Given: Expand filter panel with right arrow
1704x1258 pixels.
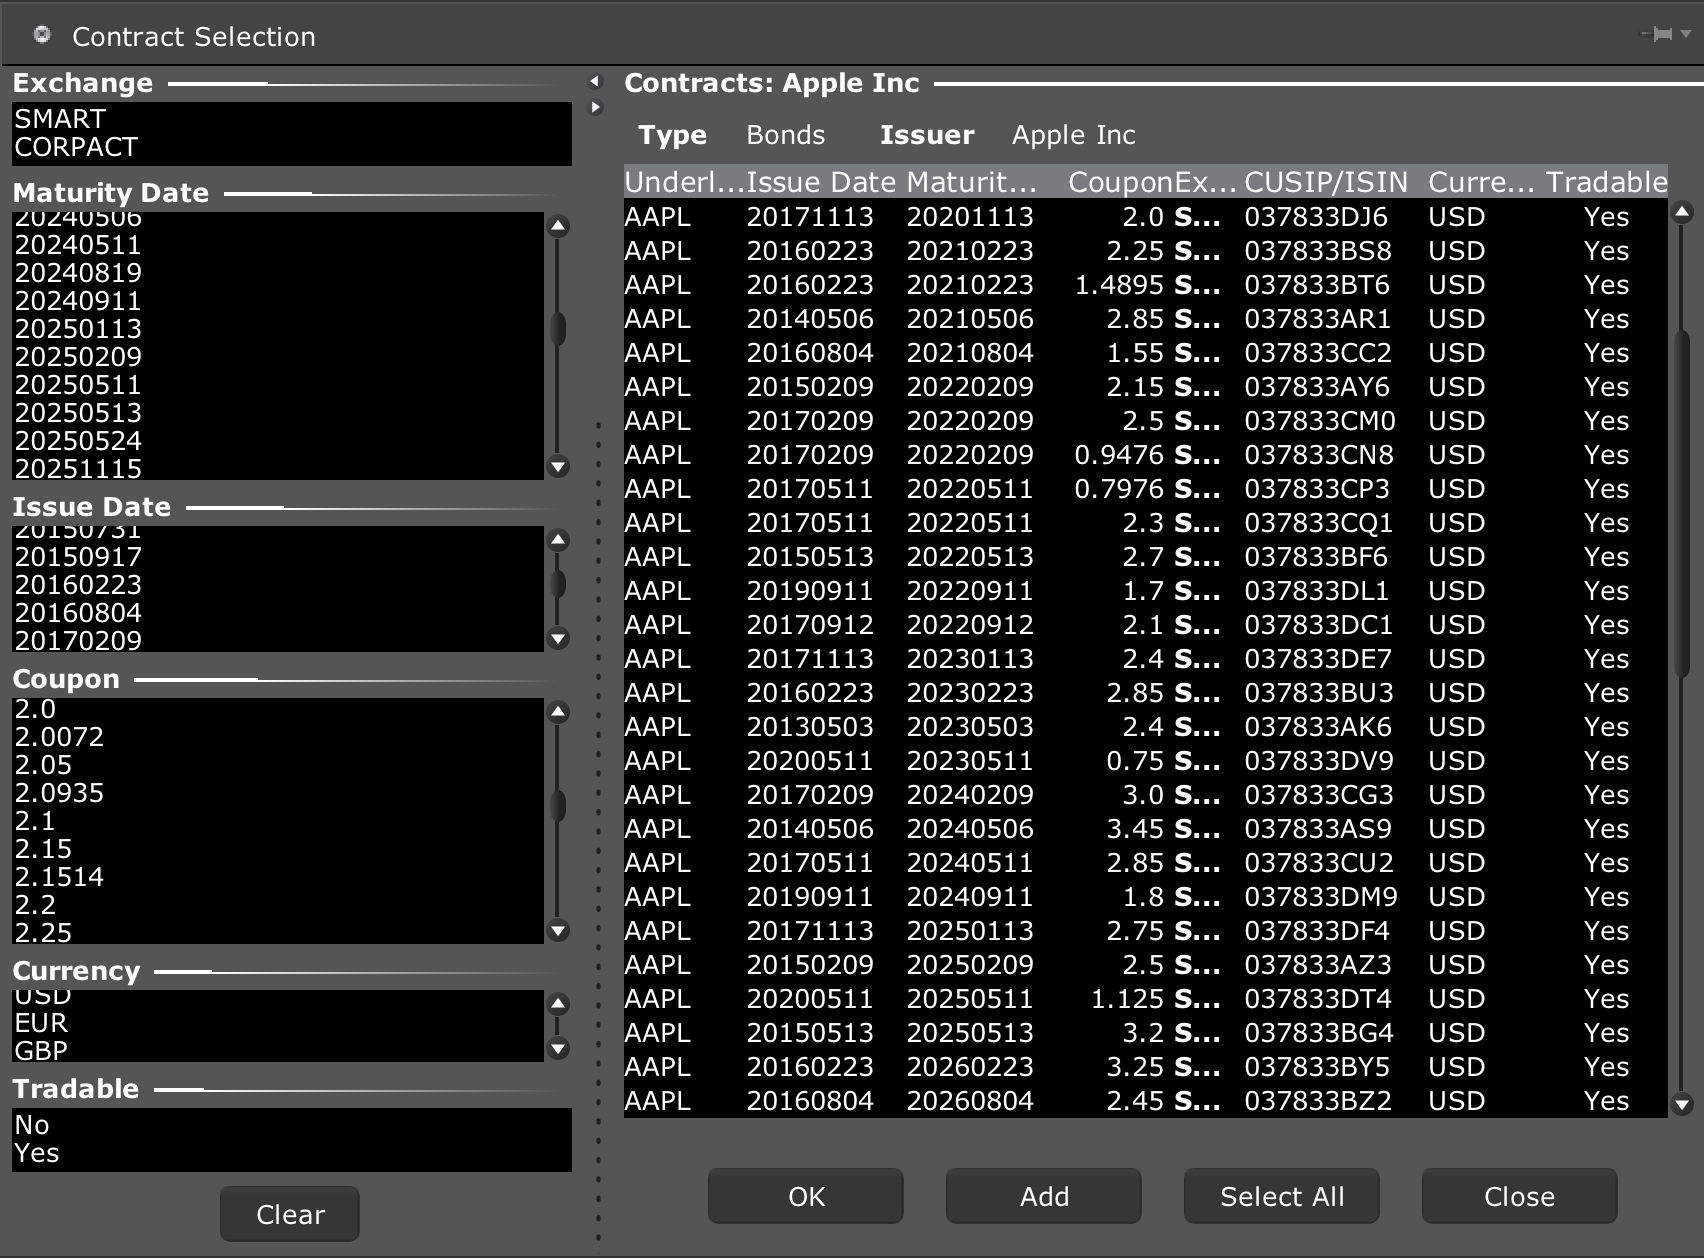Looking at the screenshot, I should [x=595, y=106].
